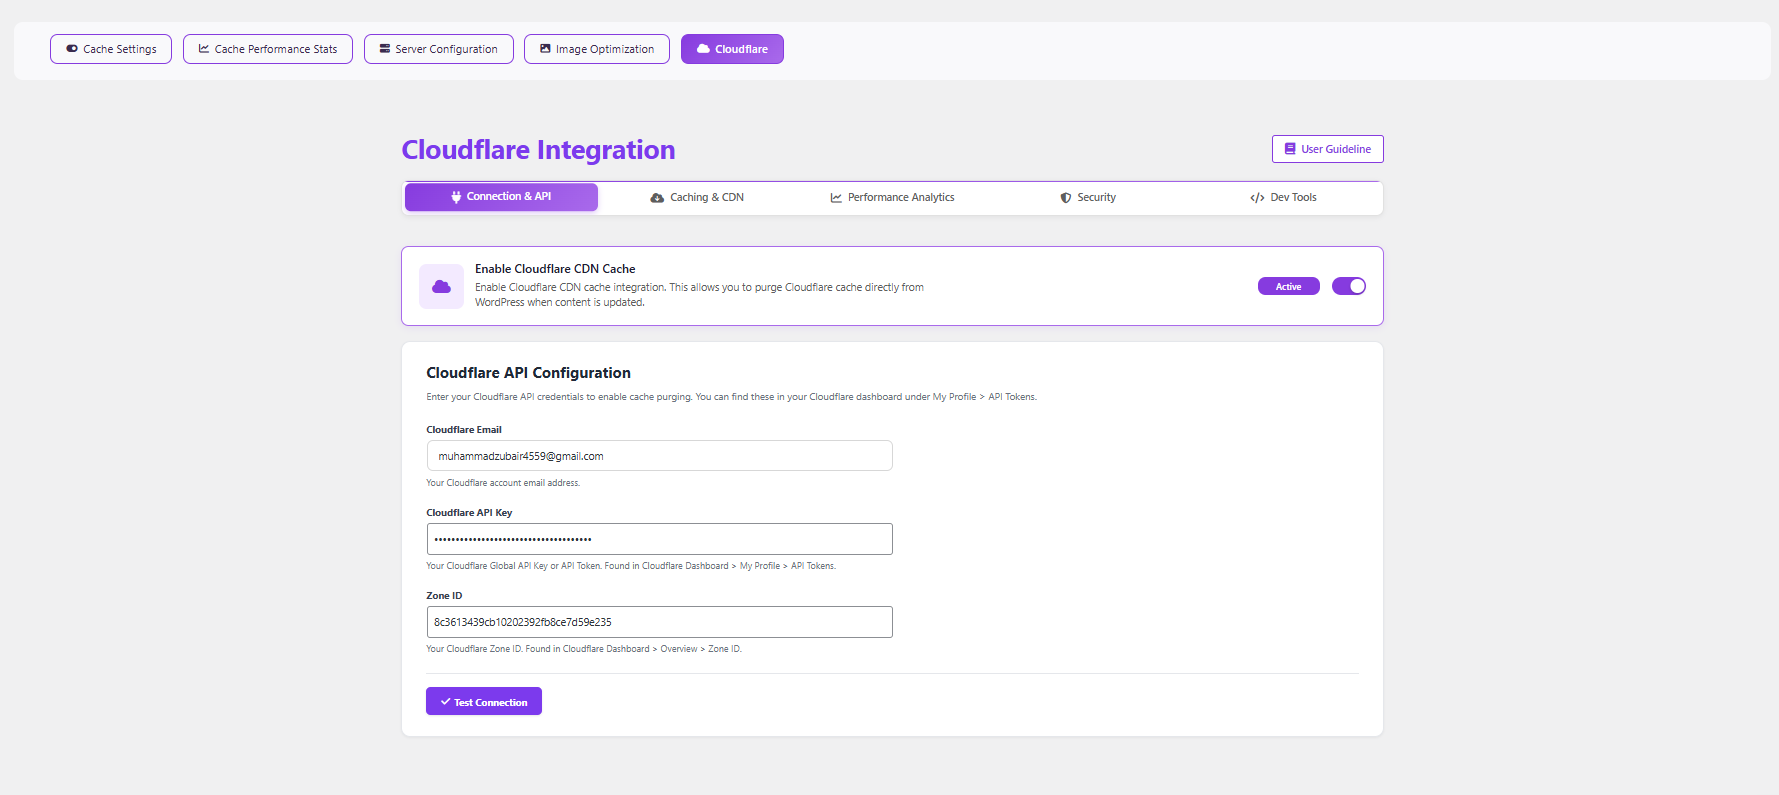1779x795 pixels.
Task: Click the server icon on Server Configuration
Action: 385,49
